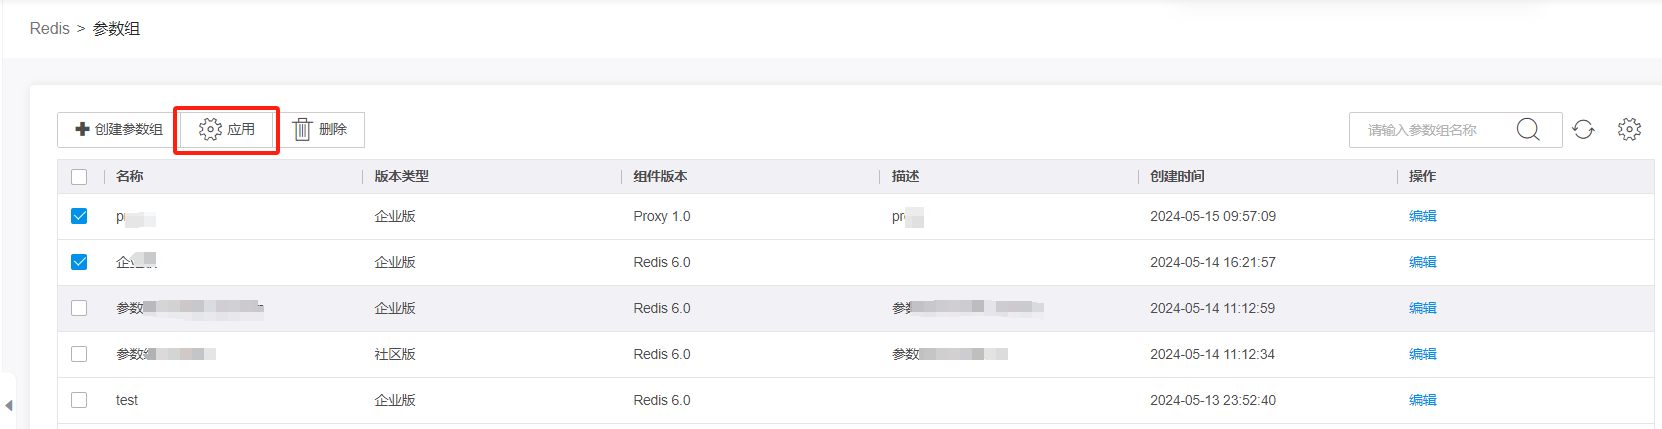Click the 名称 column header
1662x429 pixels.
click(130, 177)
